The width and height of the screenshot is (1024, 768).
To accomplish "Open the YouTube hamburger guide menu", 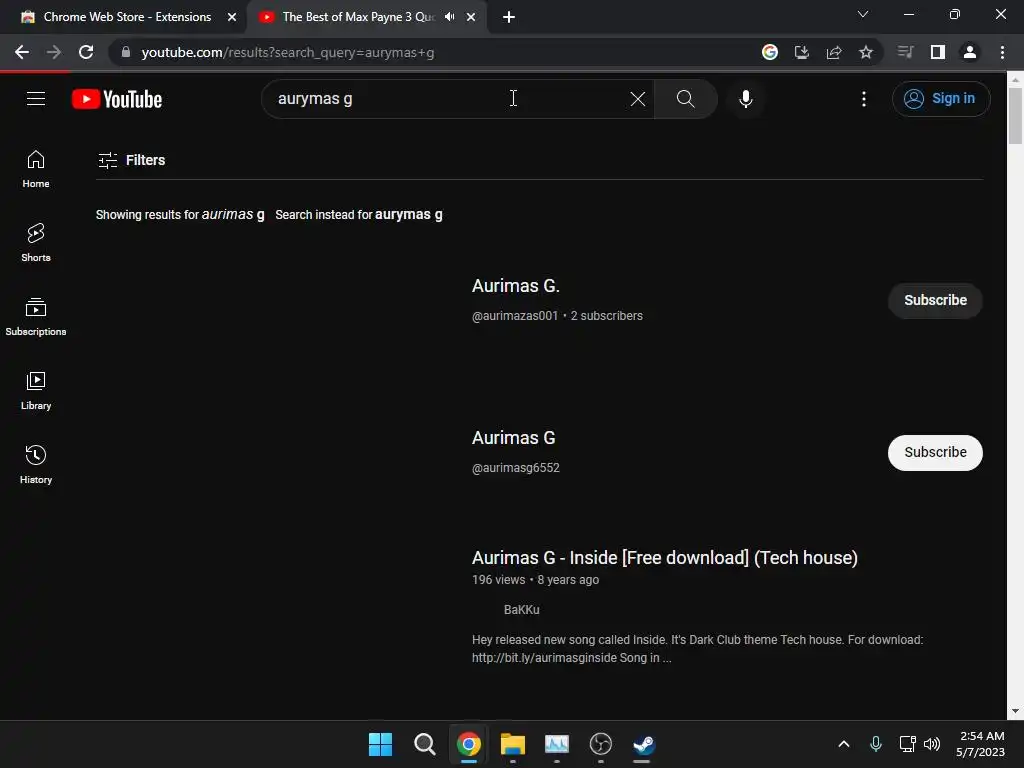I will point(36,99).
